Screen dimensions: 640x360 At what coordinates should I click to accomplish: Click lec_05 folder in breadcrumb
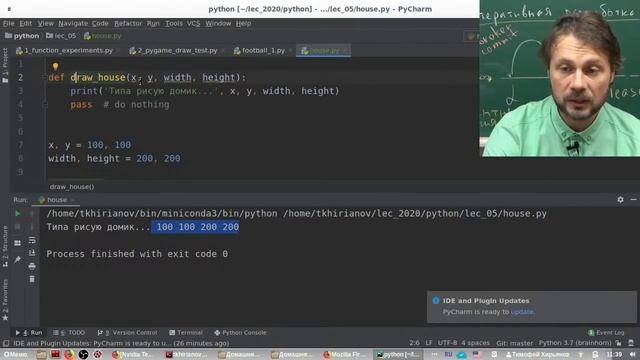pos(61,36)
